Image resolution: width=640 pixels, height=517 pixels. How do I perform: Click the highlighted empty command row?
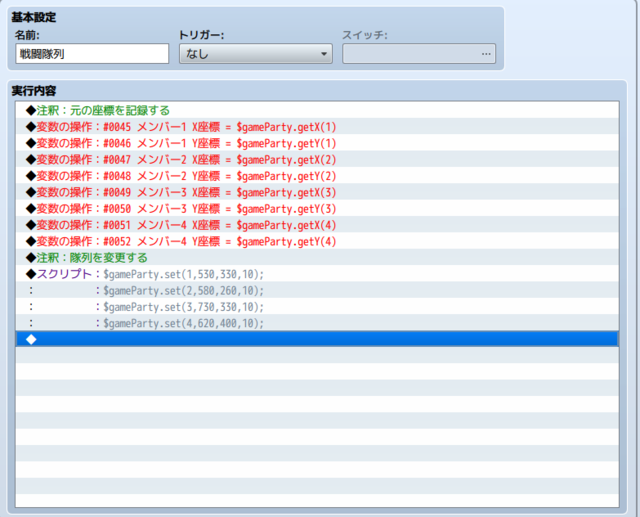click(317, 339)
